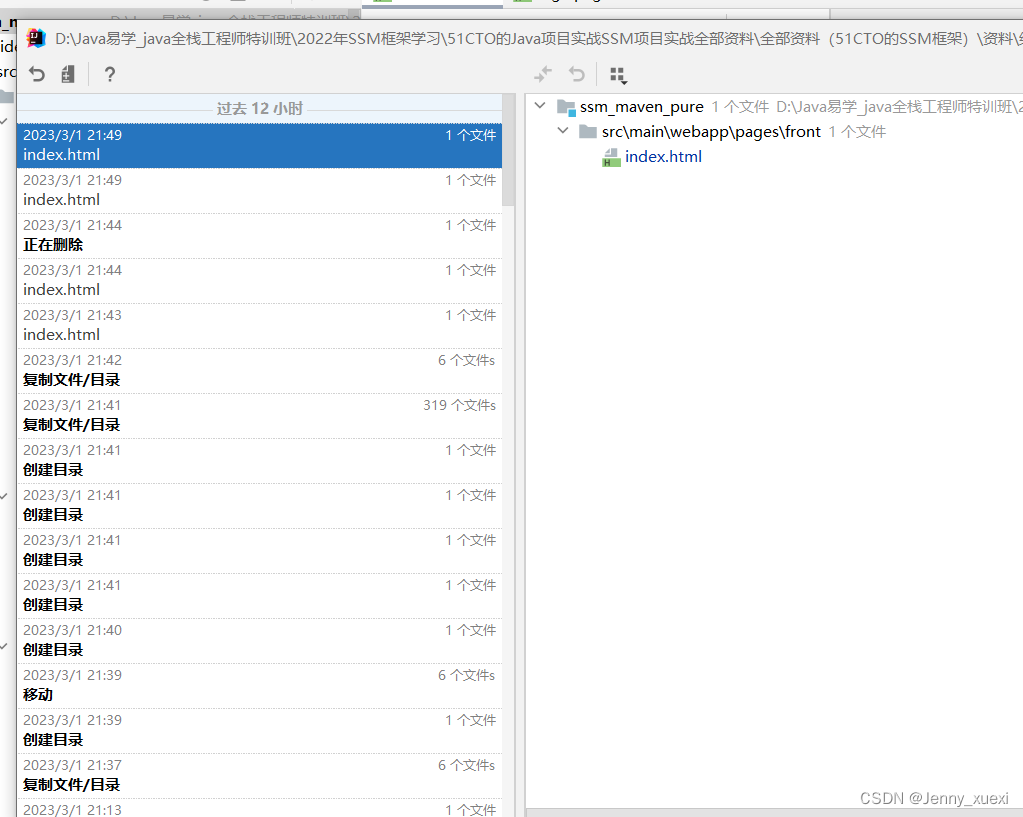The width and height of the screenshot is (1023, 817).
Task: Click the Create Patch icon
Action: coord(68,74)
